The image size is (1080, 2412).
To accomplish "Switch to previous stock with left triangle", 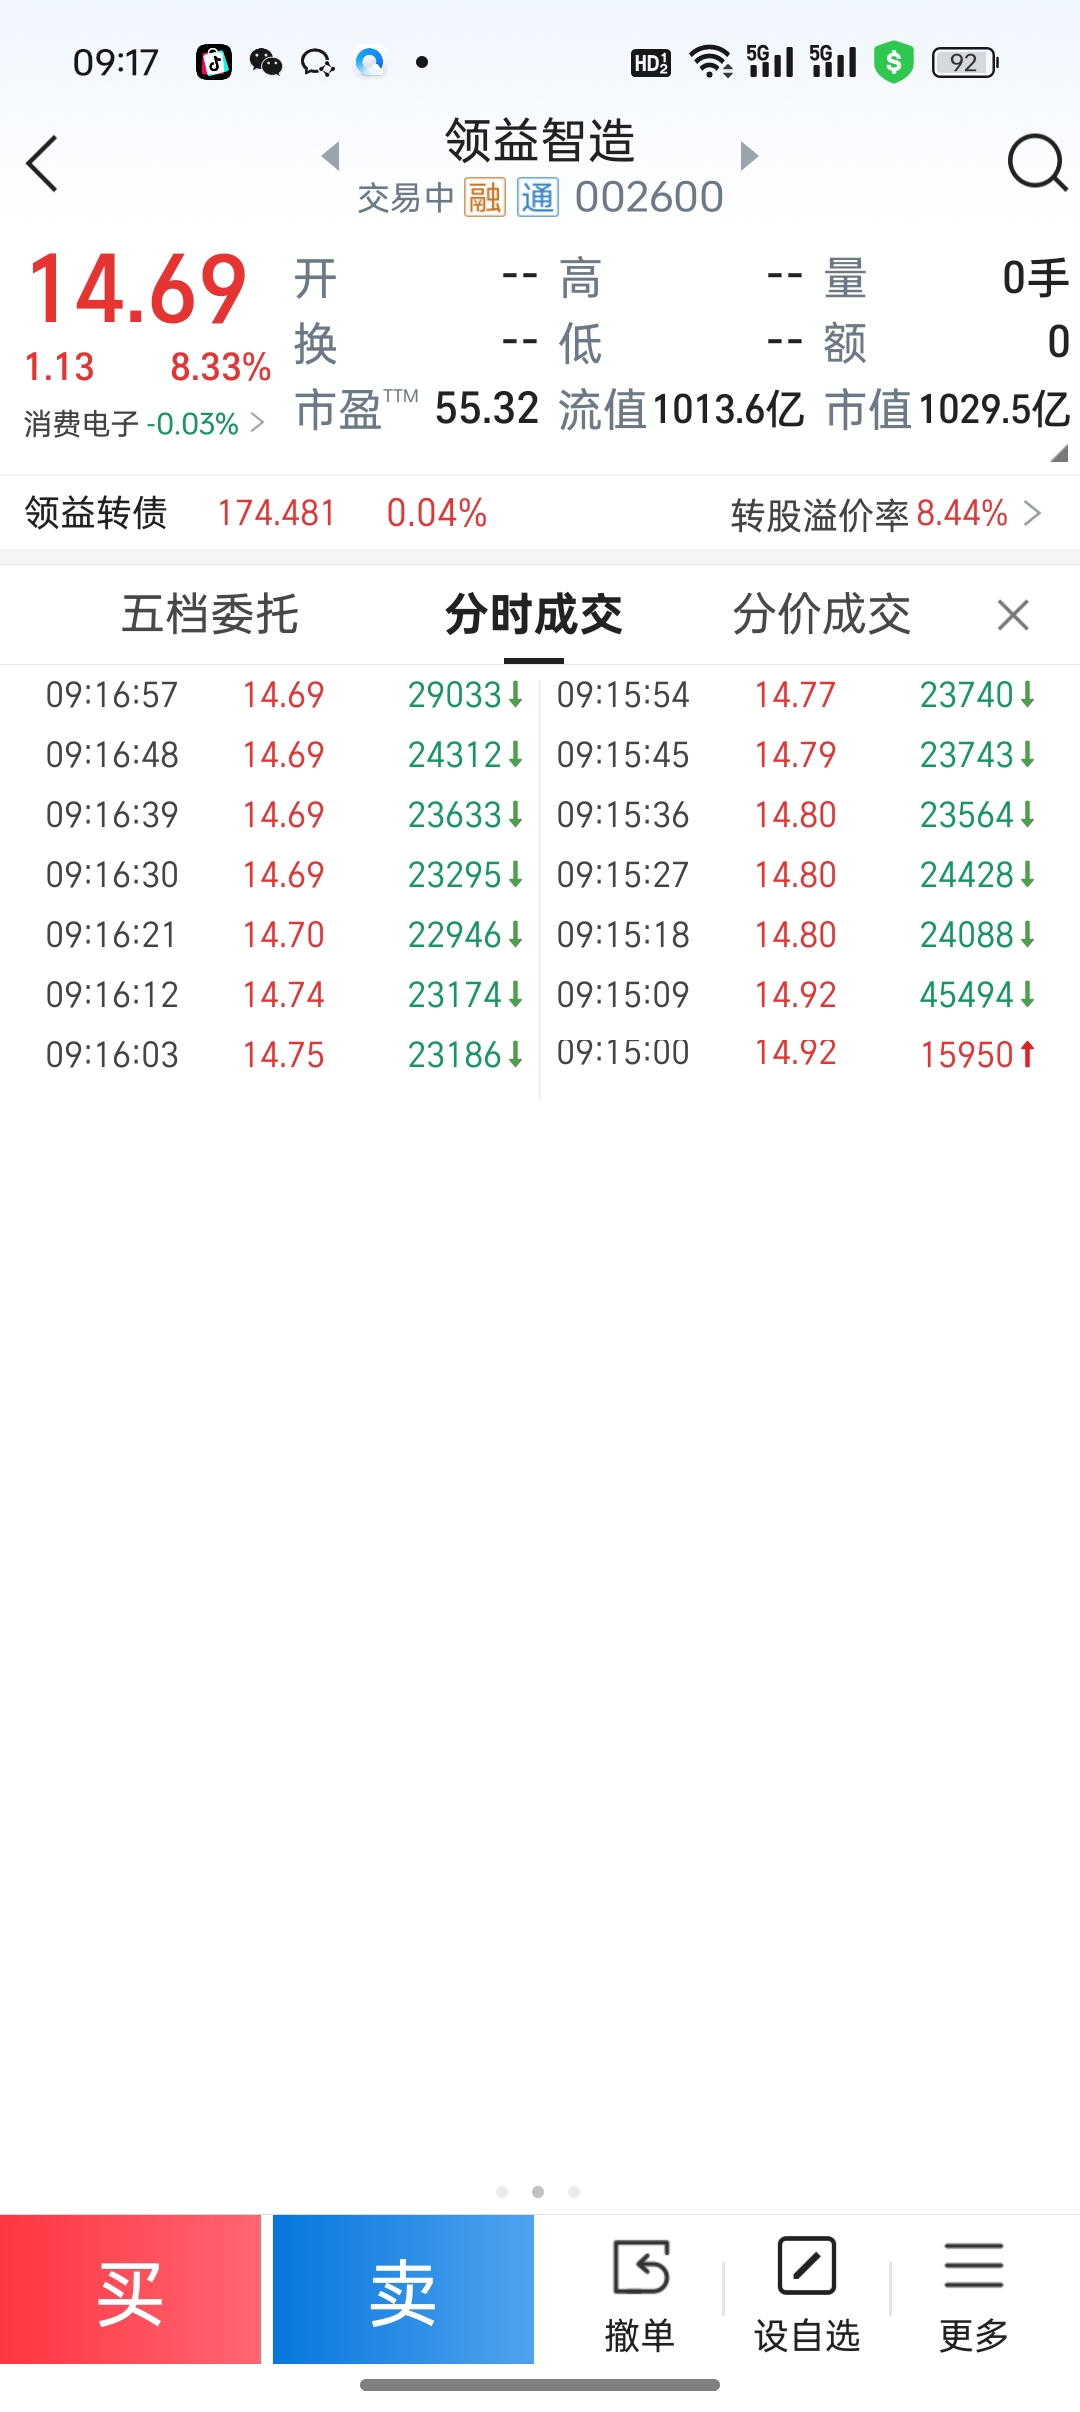I will pos(331,156).
